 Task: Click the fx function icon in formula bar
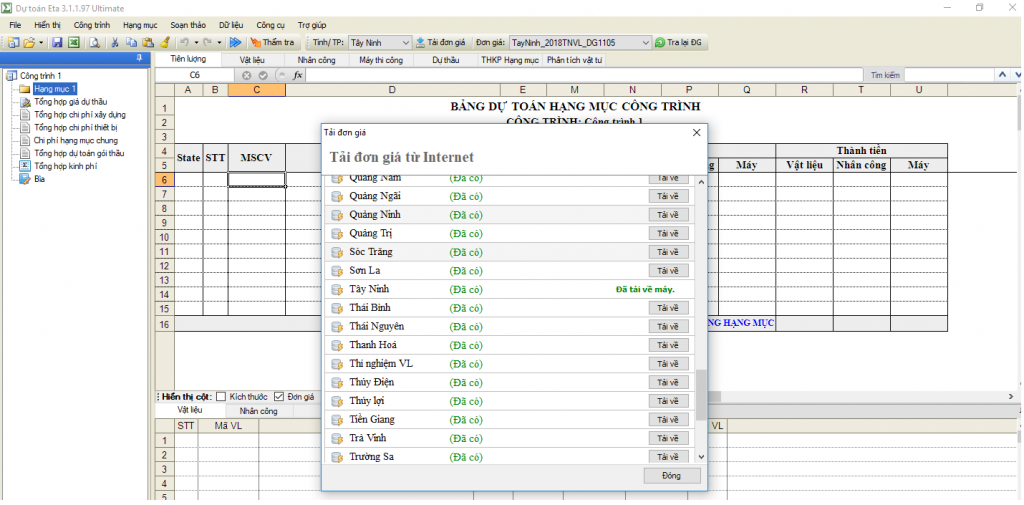(x=297, y=75)
